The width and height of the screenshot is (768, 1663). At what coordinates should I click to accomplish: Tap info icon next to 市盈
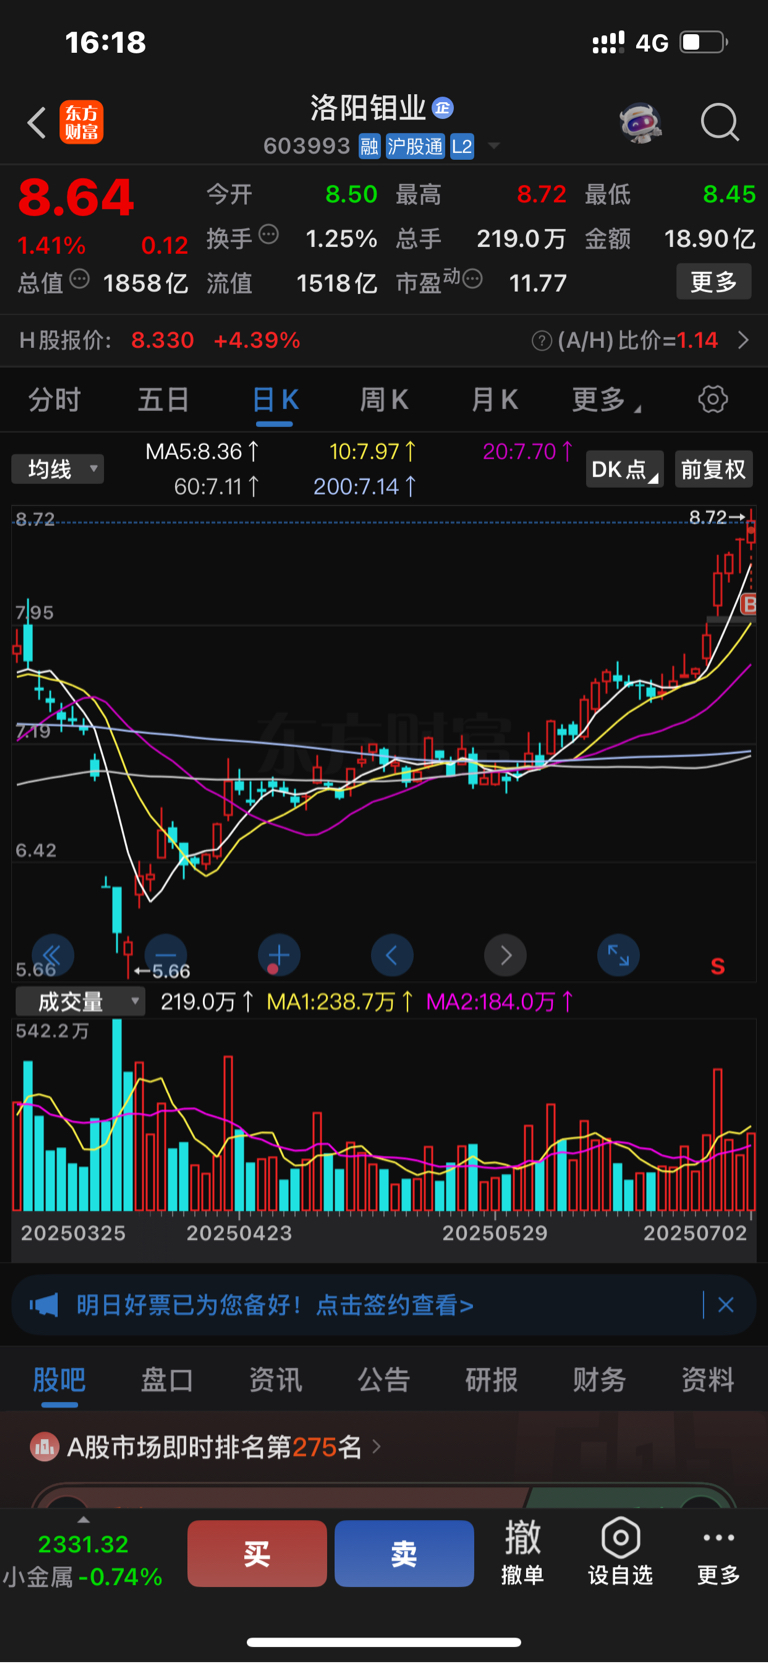(472, 279)
